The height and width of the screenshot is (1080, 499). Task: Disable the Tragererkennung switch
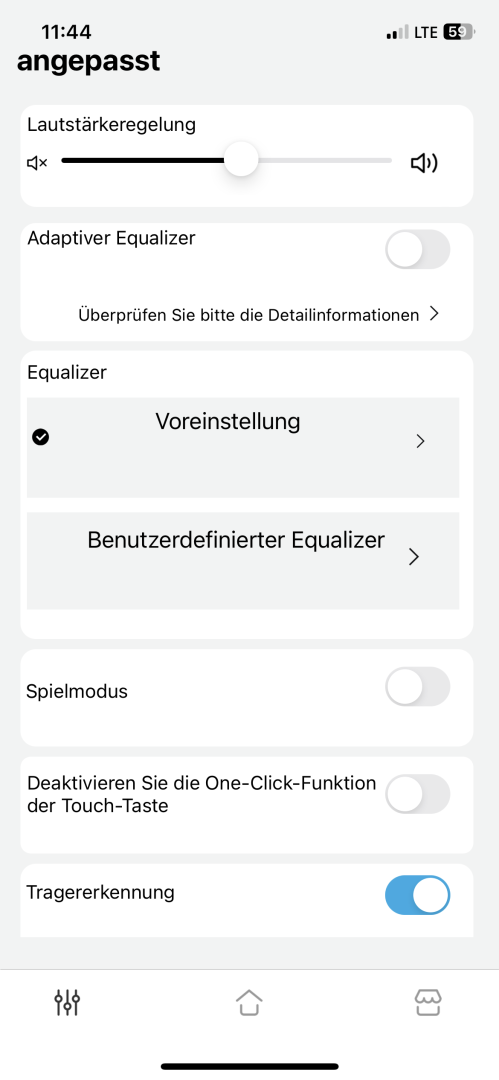tap(418, 895)
